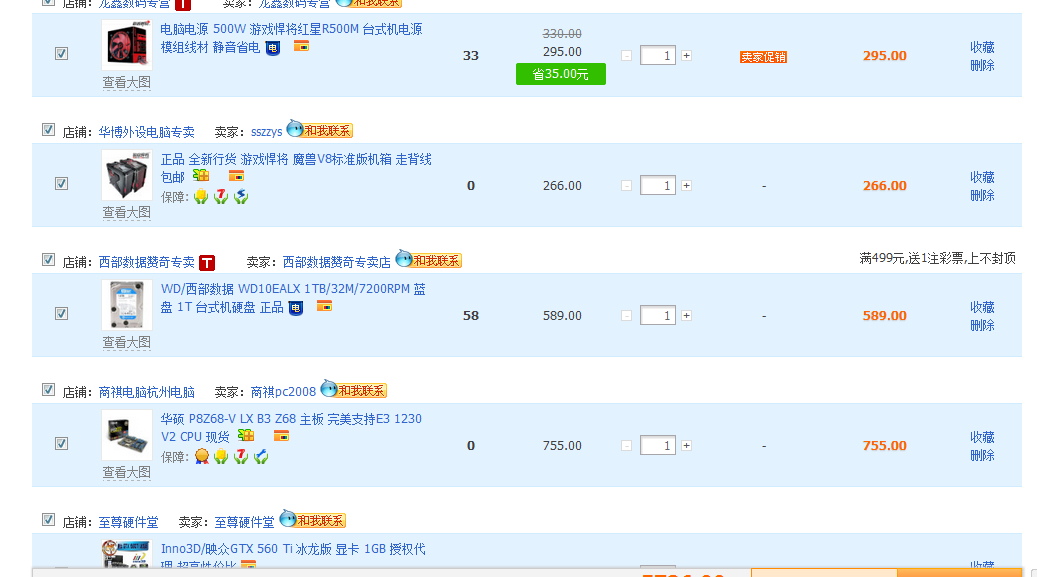Toggle the 华博外设电脑专卖 shop checkbox

(48, 130)
